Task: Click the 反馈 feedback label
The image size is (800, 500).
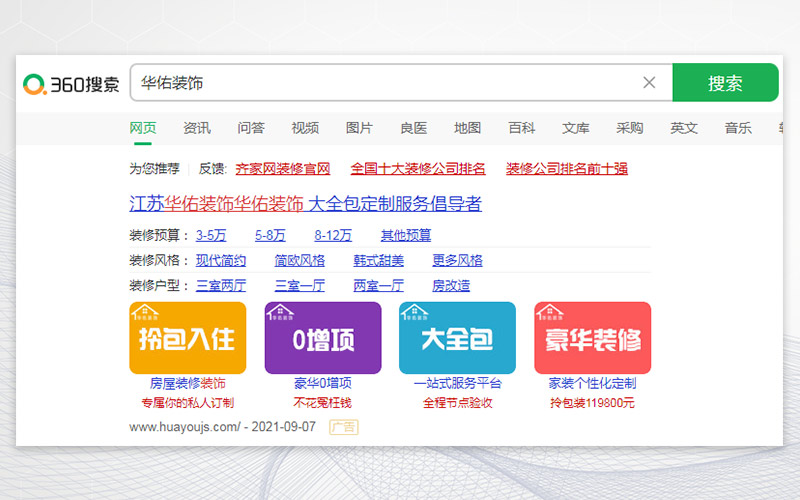Action: pyautogui.click(x=212, y=168)
